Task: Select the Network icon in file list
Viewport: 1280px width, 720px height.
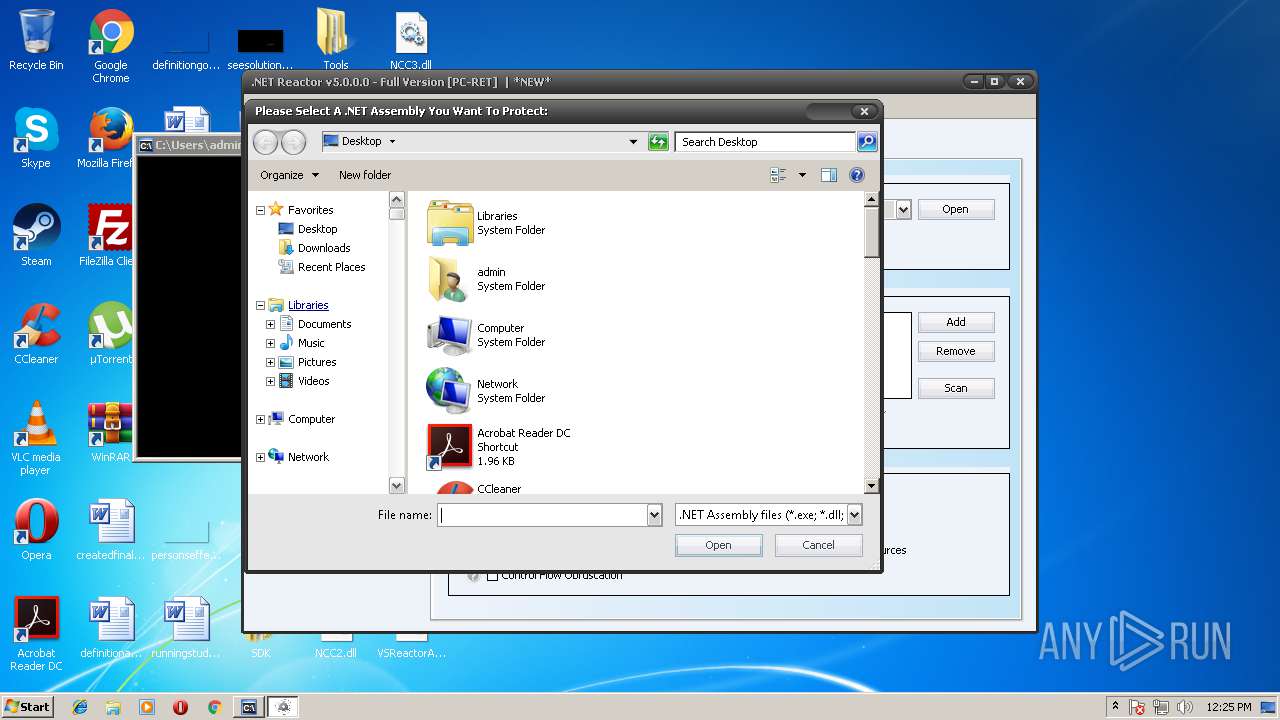Action: tap(449, 391)
